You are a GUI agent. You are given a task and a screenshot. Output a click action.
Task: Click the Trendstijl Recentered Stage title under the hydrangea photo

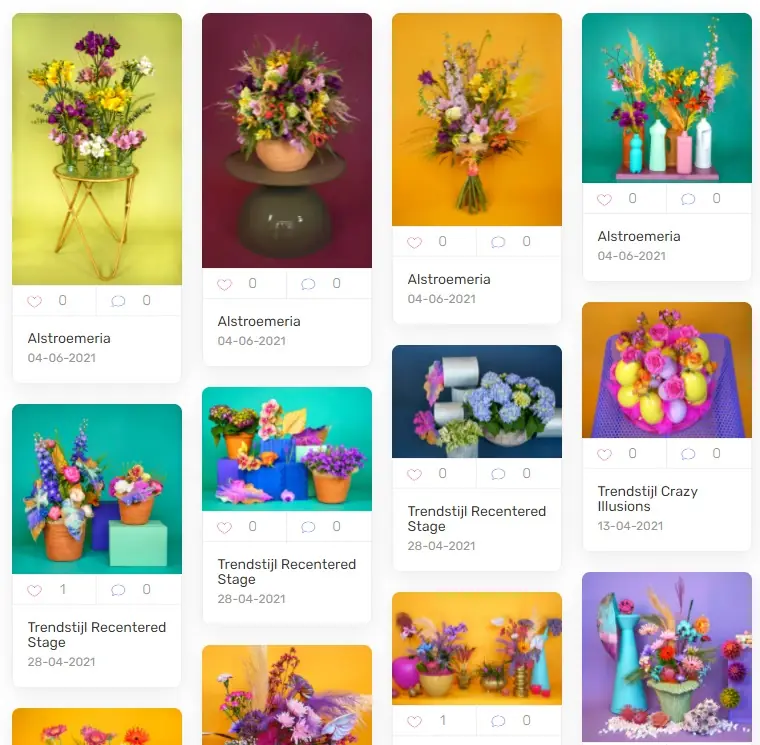477,519
